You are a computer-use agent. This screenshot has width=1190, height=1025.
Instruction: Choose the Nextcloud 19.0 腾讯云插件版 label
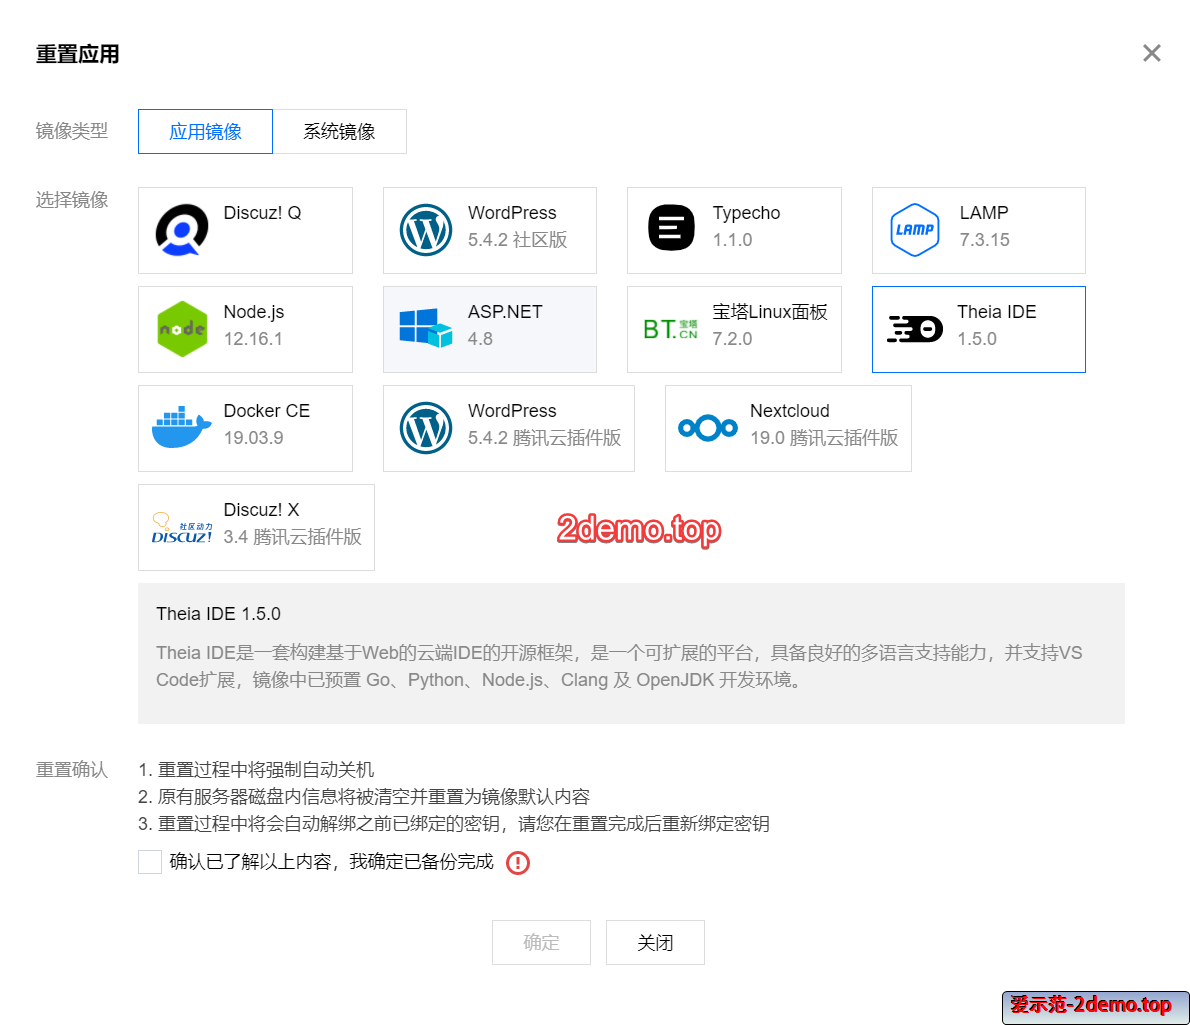point(824,438)
